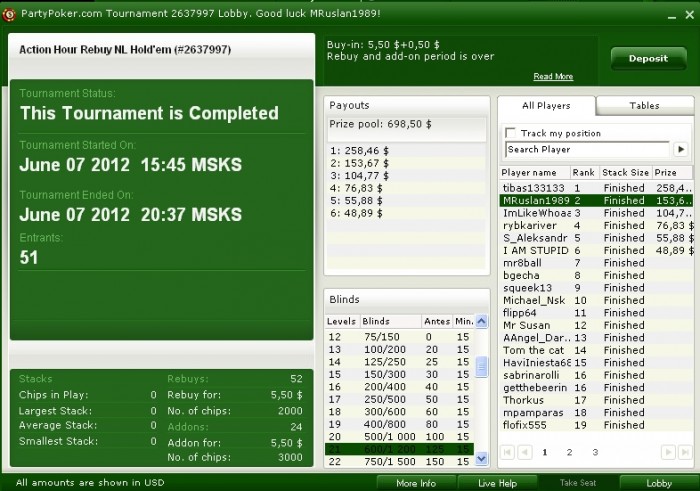700x491 pixels.
Task: Click the More Info button
Action: pyautogui.click(x=416, y=483)
